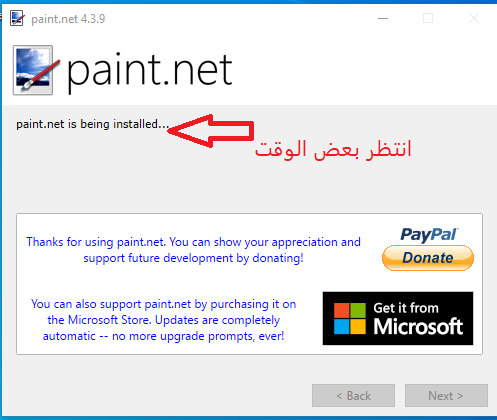Click the 'paint.net is being installed' status text
497x420 pixels.
click(93, 124)
